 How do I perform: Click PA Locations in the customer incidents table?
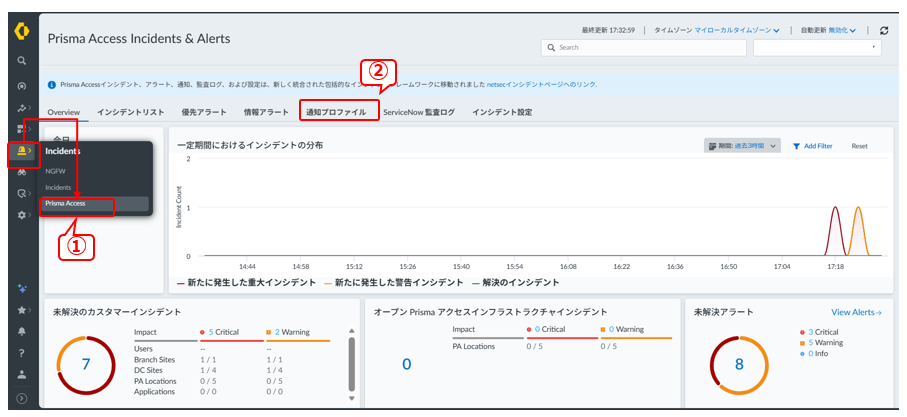155,381
